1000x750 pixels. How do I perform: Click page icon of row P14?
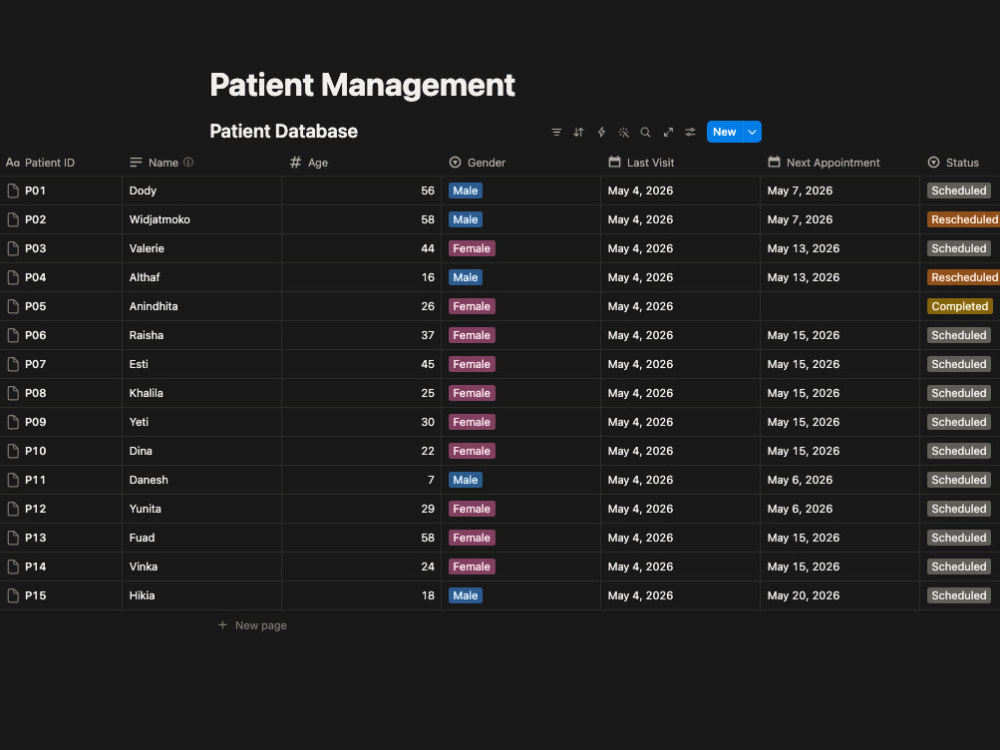click(x=13, y=566)
